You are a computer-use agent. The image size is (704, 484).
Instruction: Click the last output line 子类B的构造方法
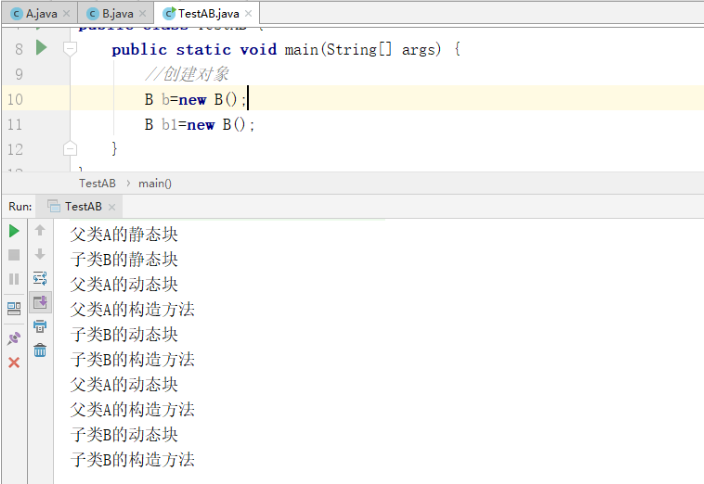(132, 460)
